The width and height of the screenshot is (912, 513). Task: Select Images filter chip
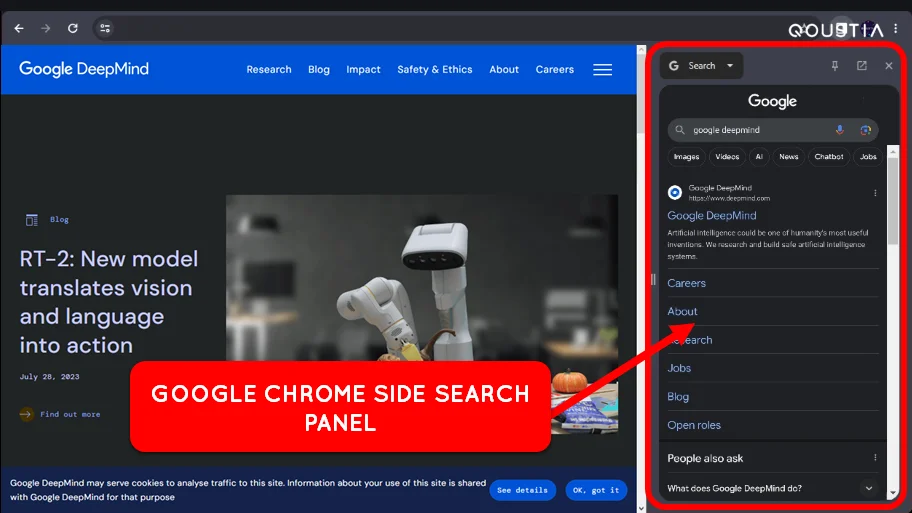686,156
